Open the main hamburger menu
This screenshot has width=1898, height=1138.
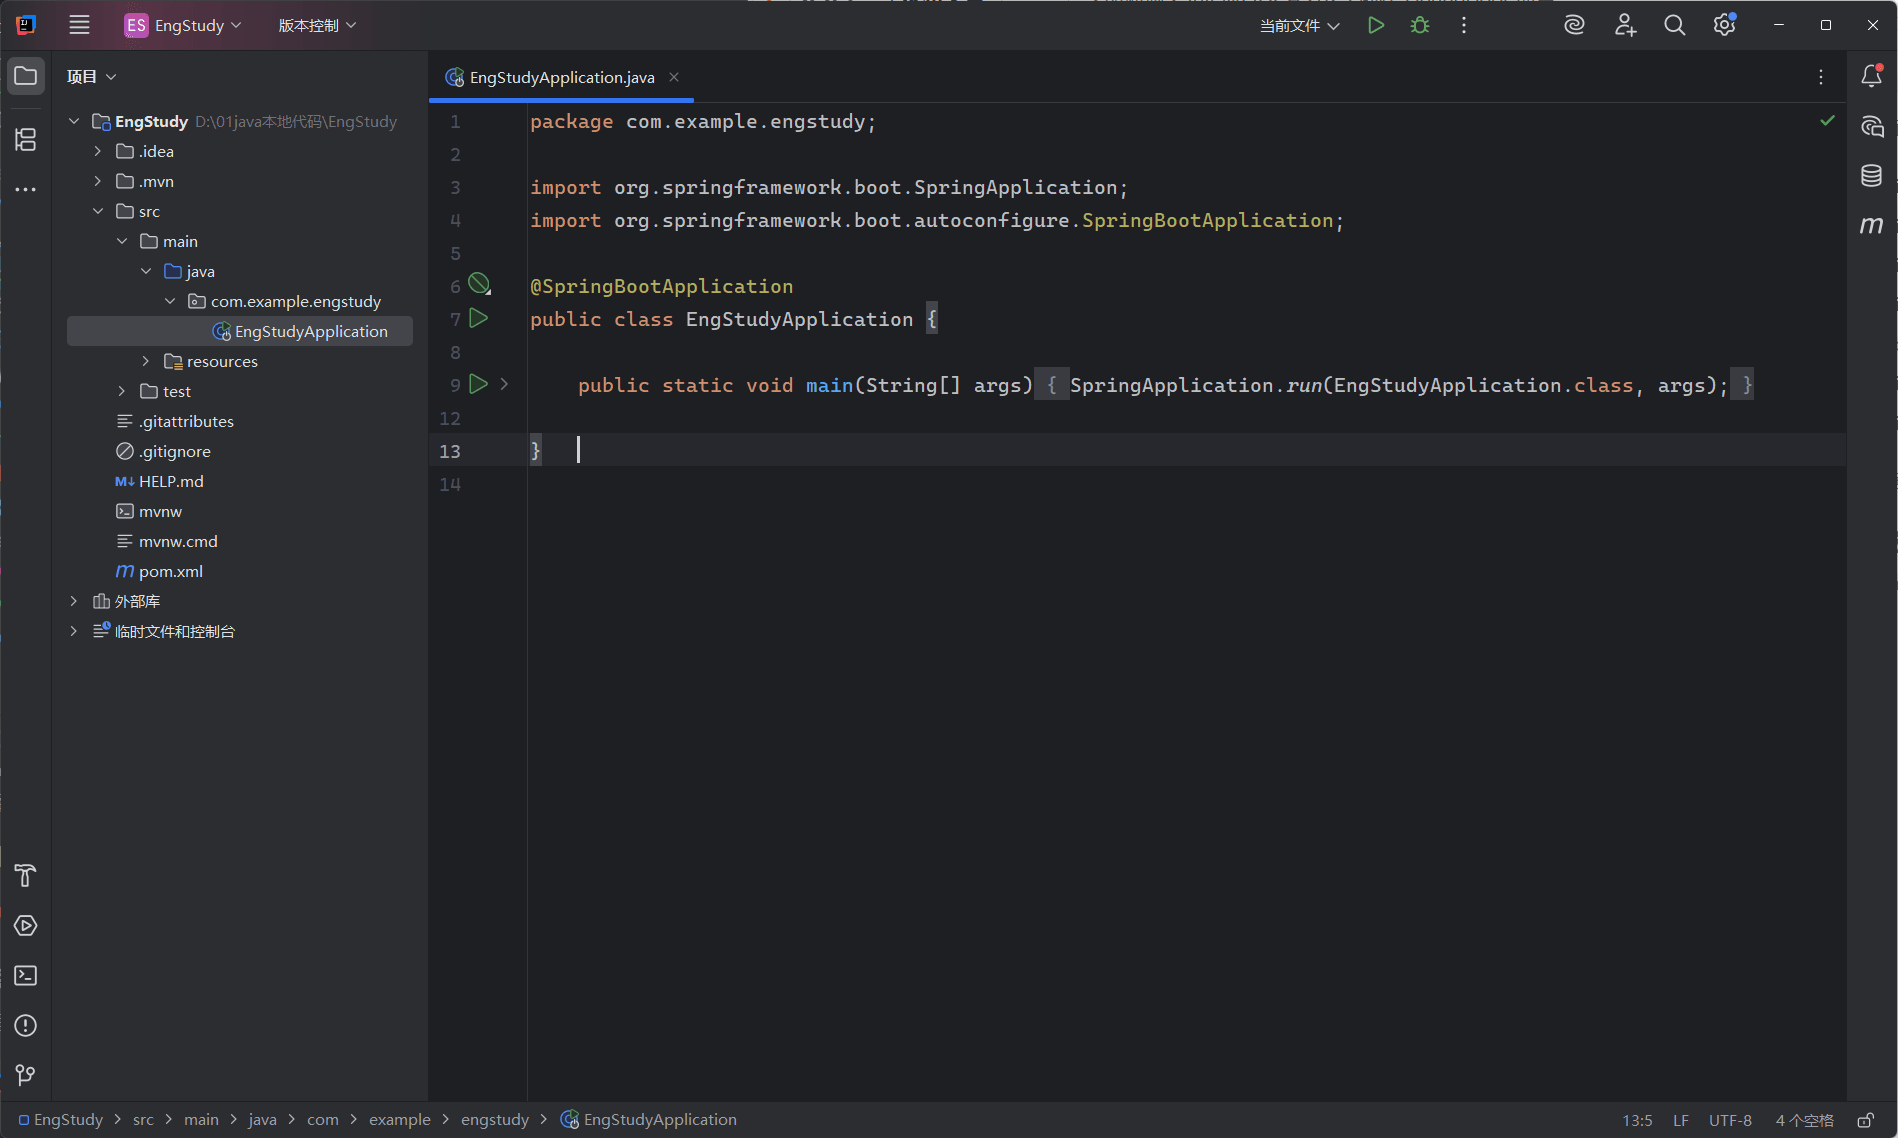pyautogui.click(x=79, y=25)
